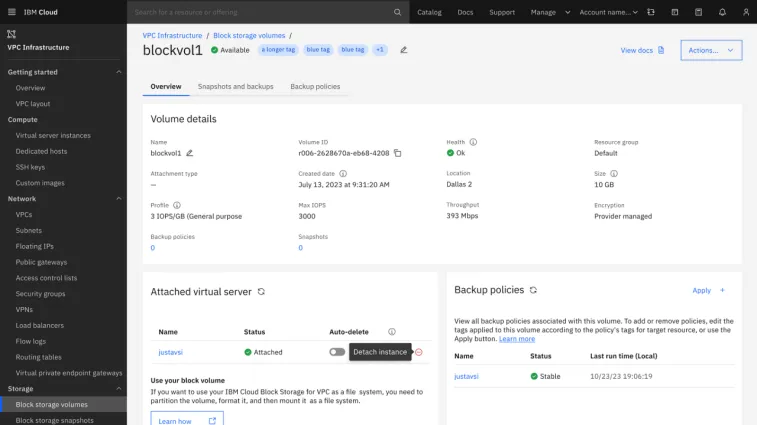
Task: Switch to Backup policies tab
Action: pos(315,87)
